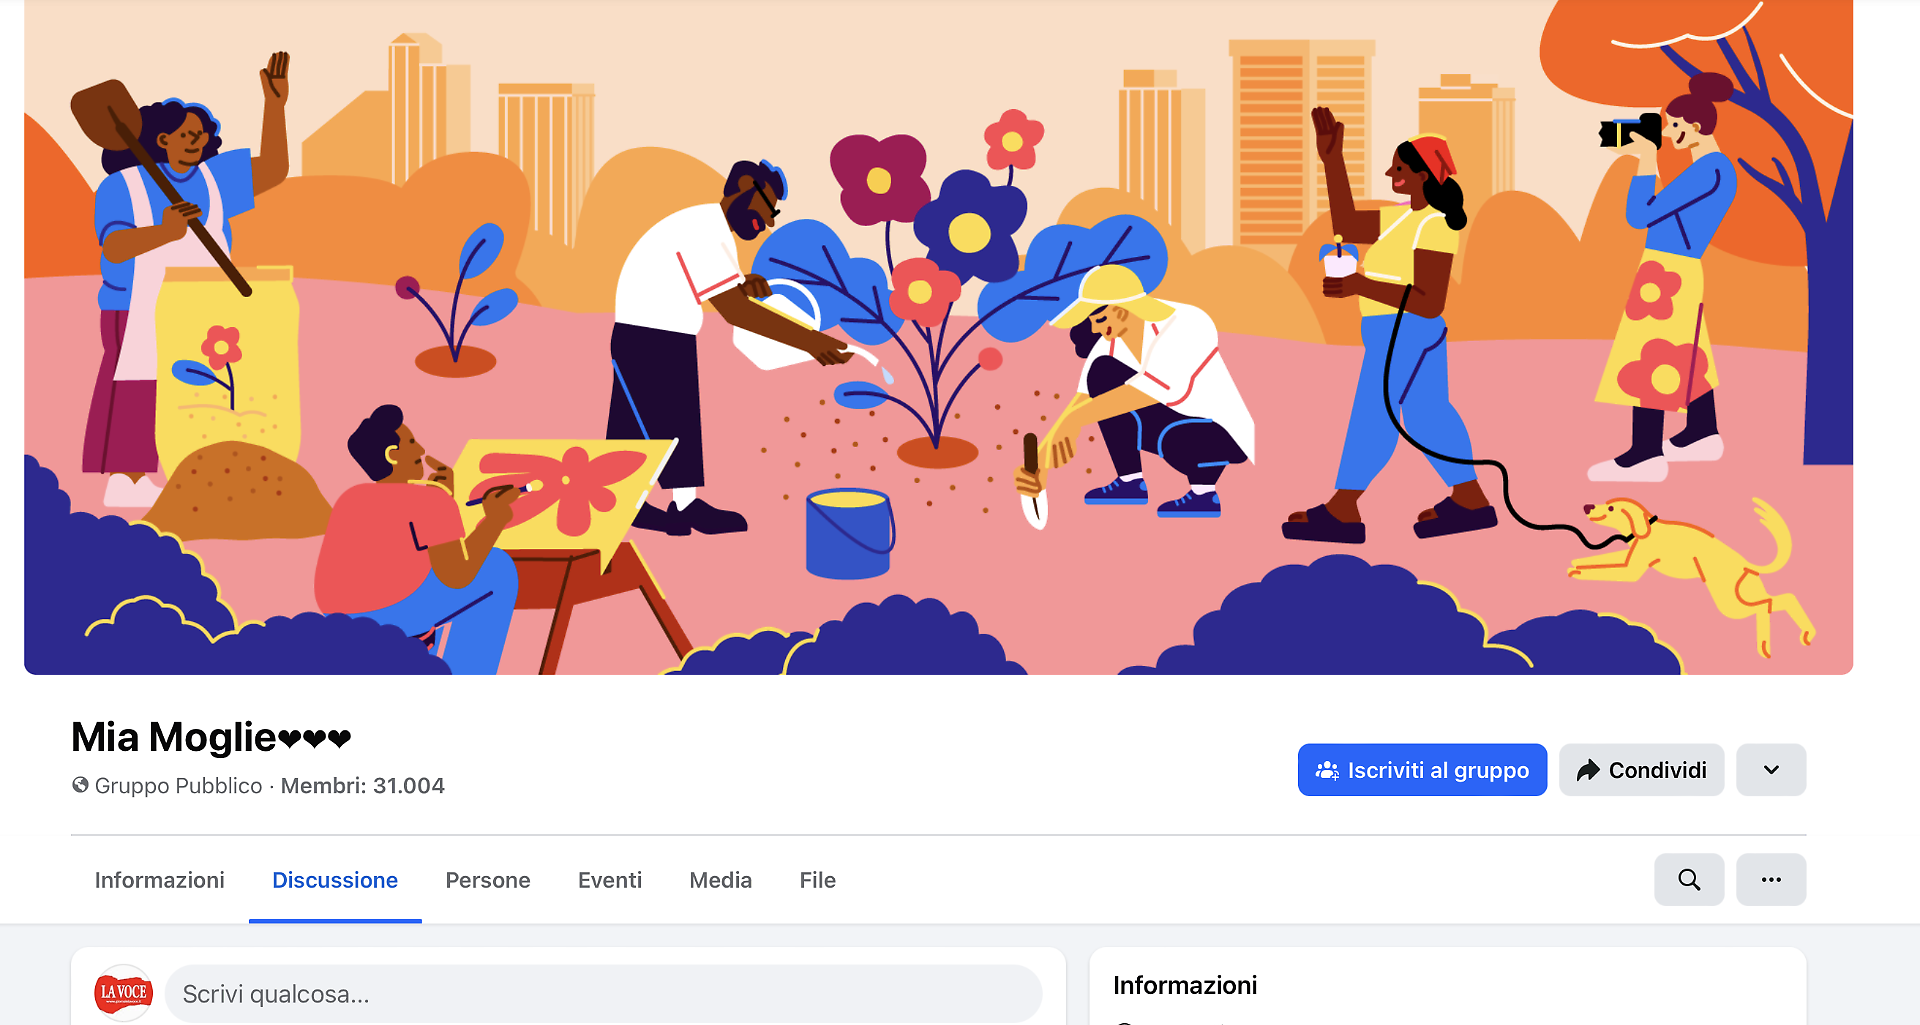Switch to the Persone tab
Screen dimensions: 1920x1025
tap(488, 880)
